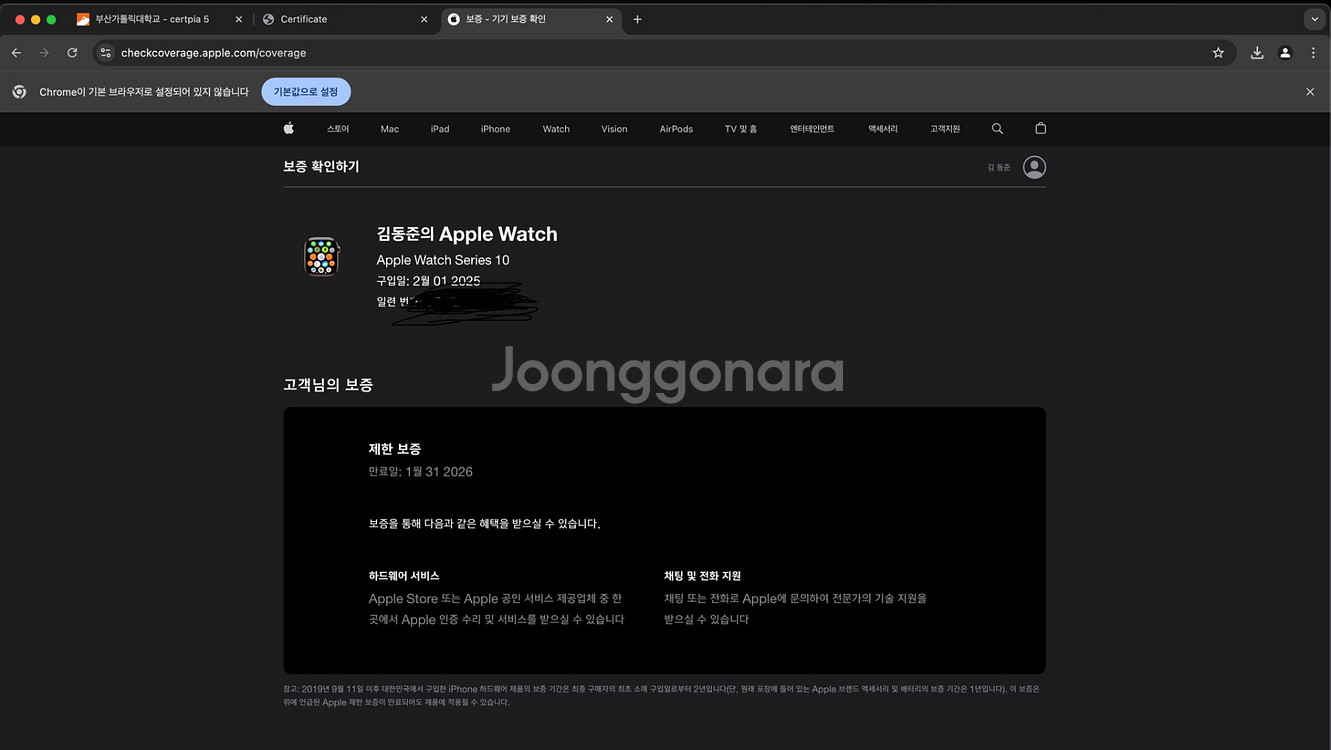
Task: Open the Mac menu item
Action: 390,129
